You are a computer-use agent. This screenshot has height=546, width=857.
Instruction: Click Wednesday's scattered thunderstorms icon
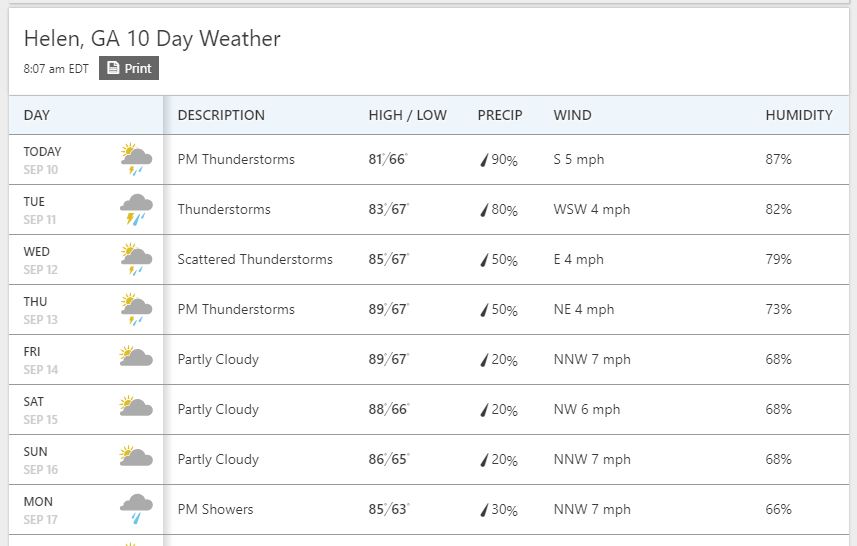pyautogui.click(x=136, y=259)
